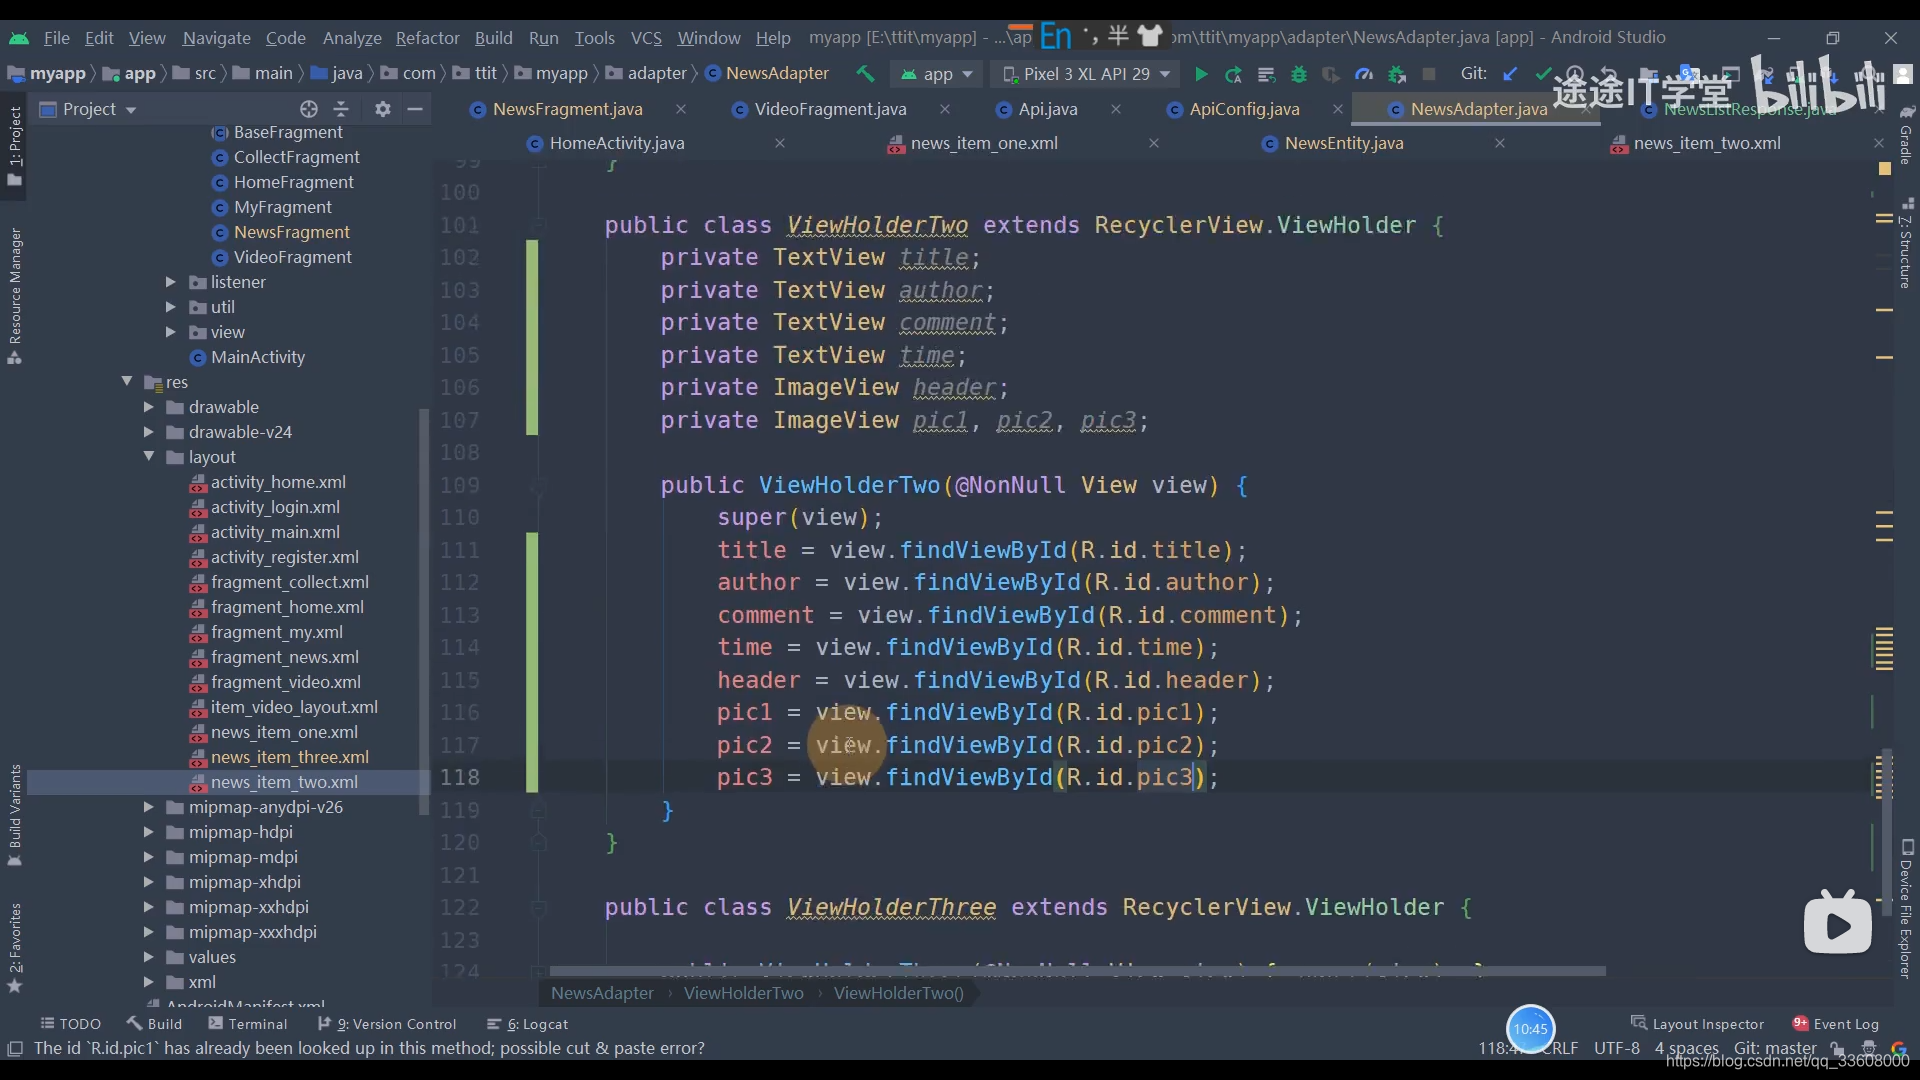Close the HomeActivity.java tab
The image size is (1920, 1080).
780,143
